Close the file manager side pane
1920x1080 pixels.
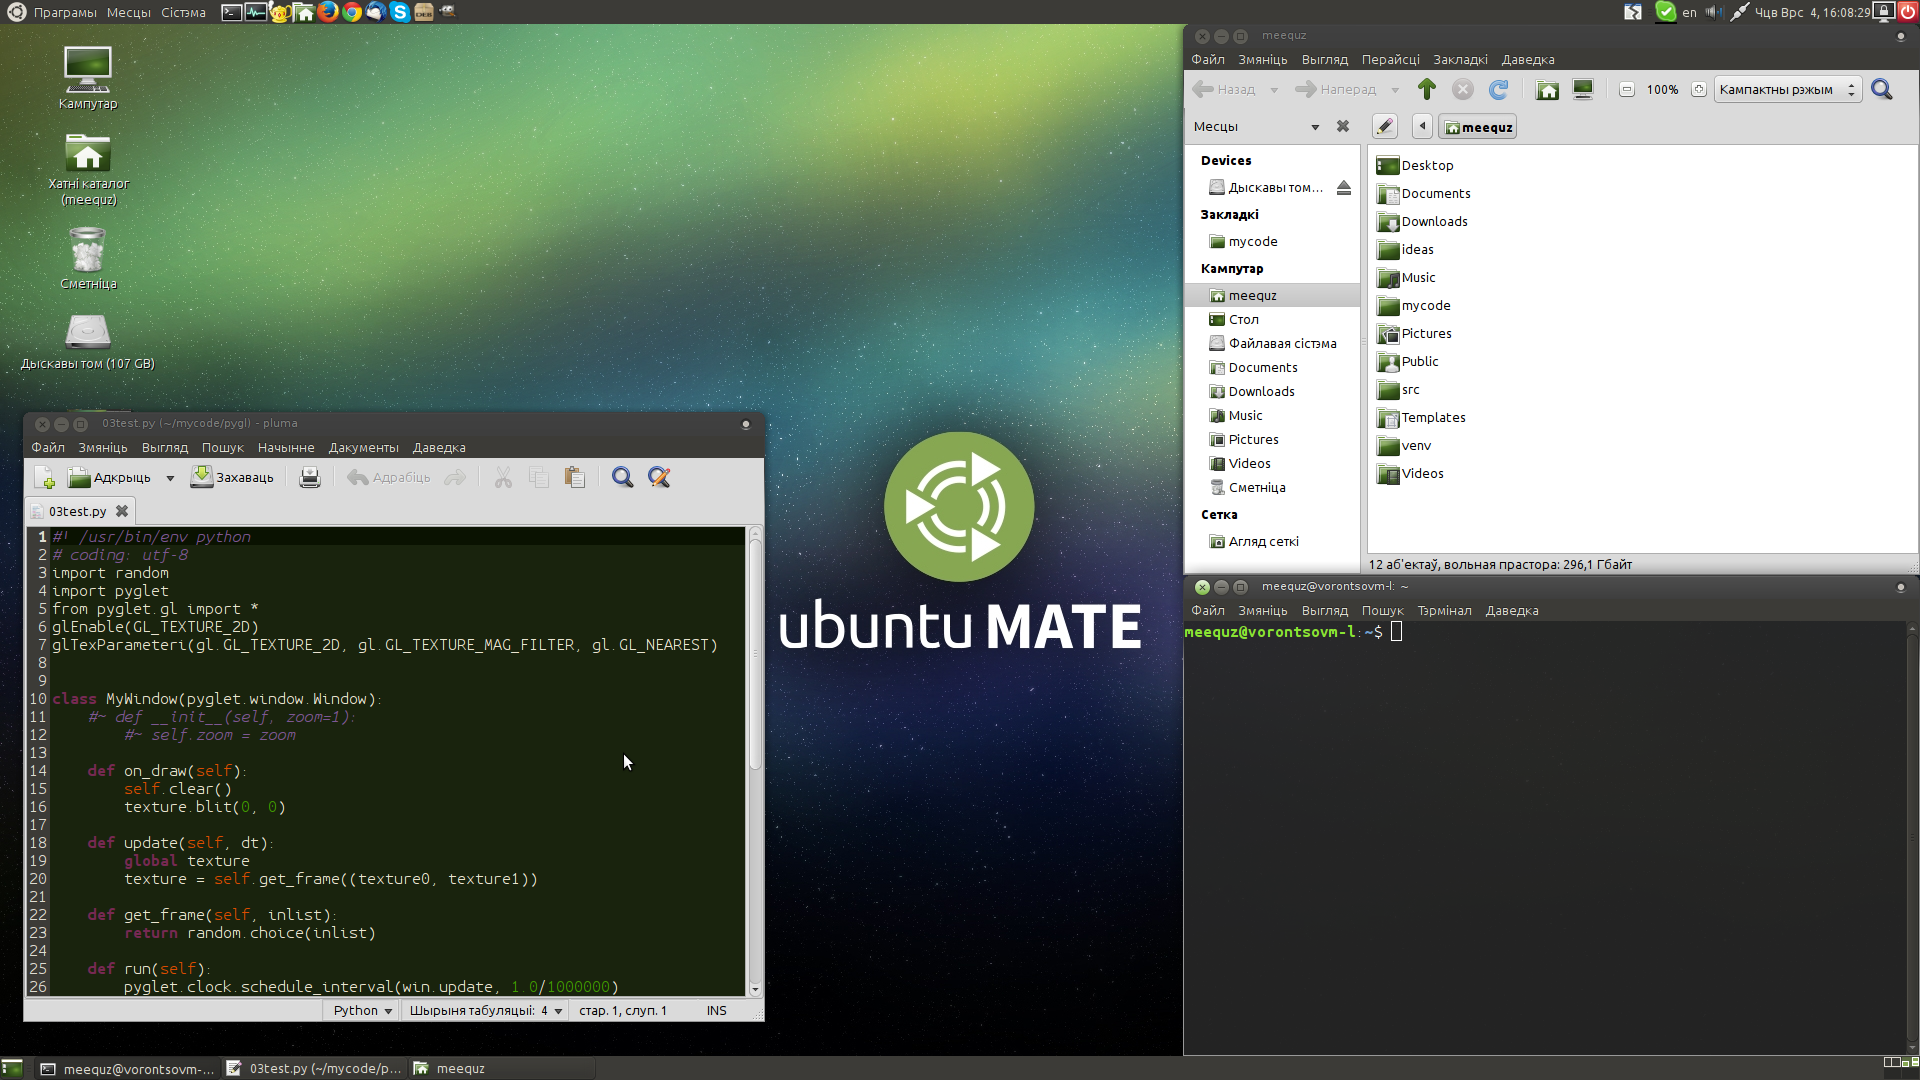1343,127
